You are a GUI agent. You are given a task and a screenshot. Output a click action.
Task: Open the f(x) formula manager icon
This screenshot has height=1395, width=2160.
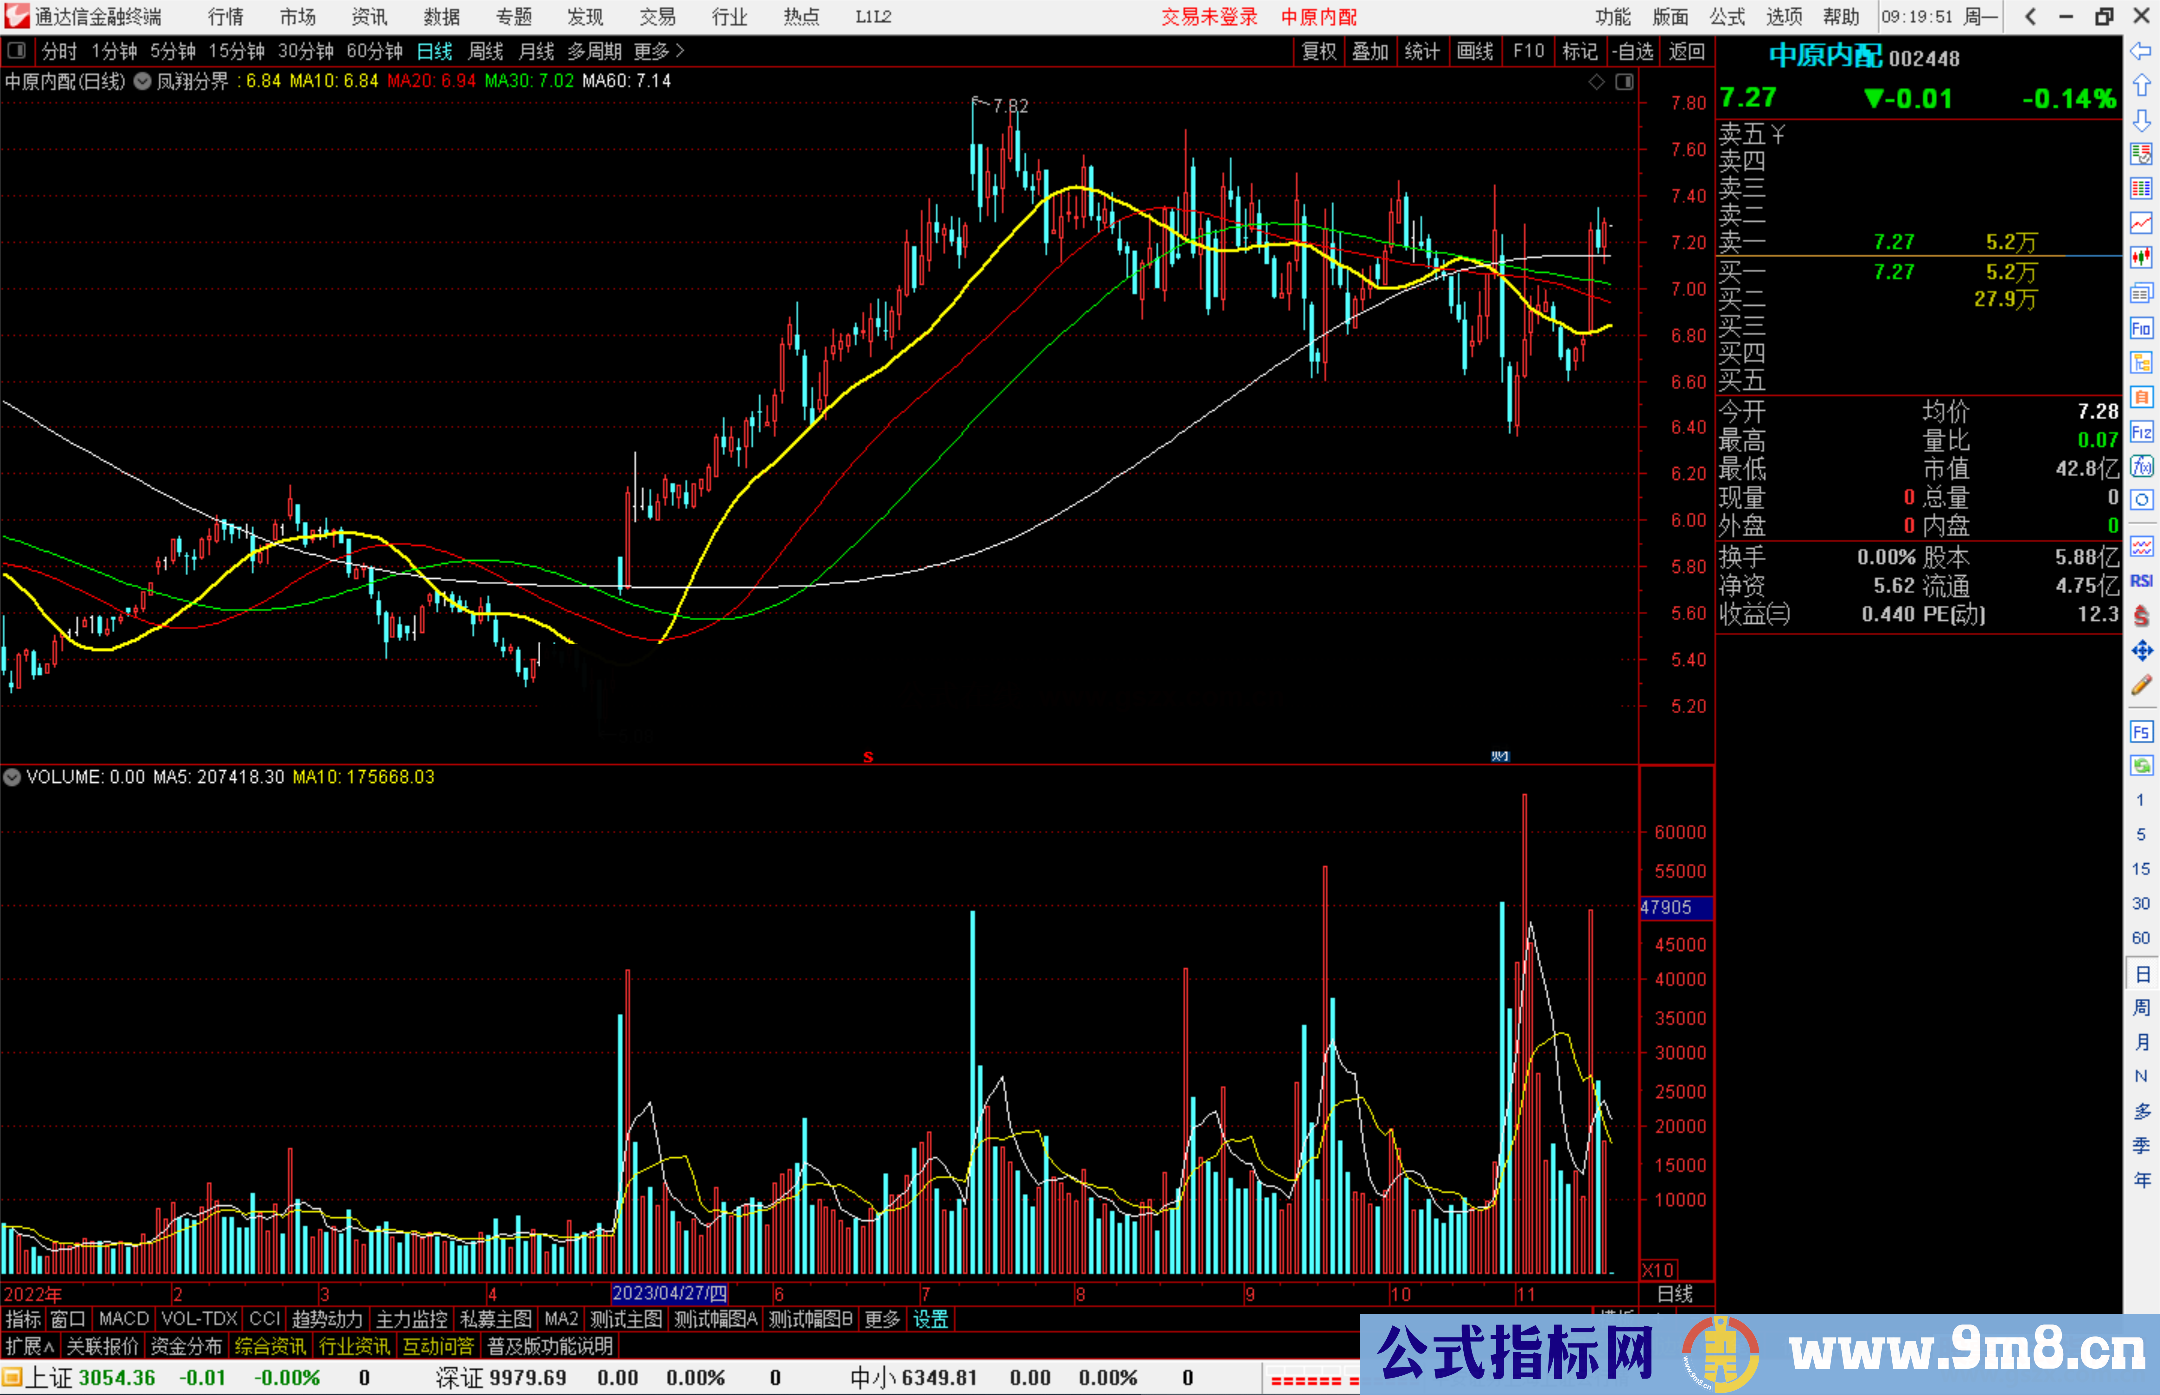pos(2141,466)
